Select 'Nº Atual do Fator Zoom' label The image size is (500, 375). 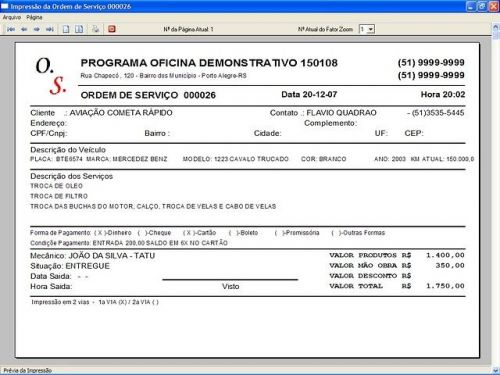click(325, 29)
